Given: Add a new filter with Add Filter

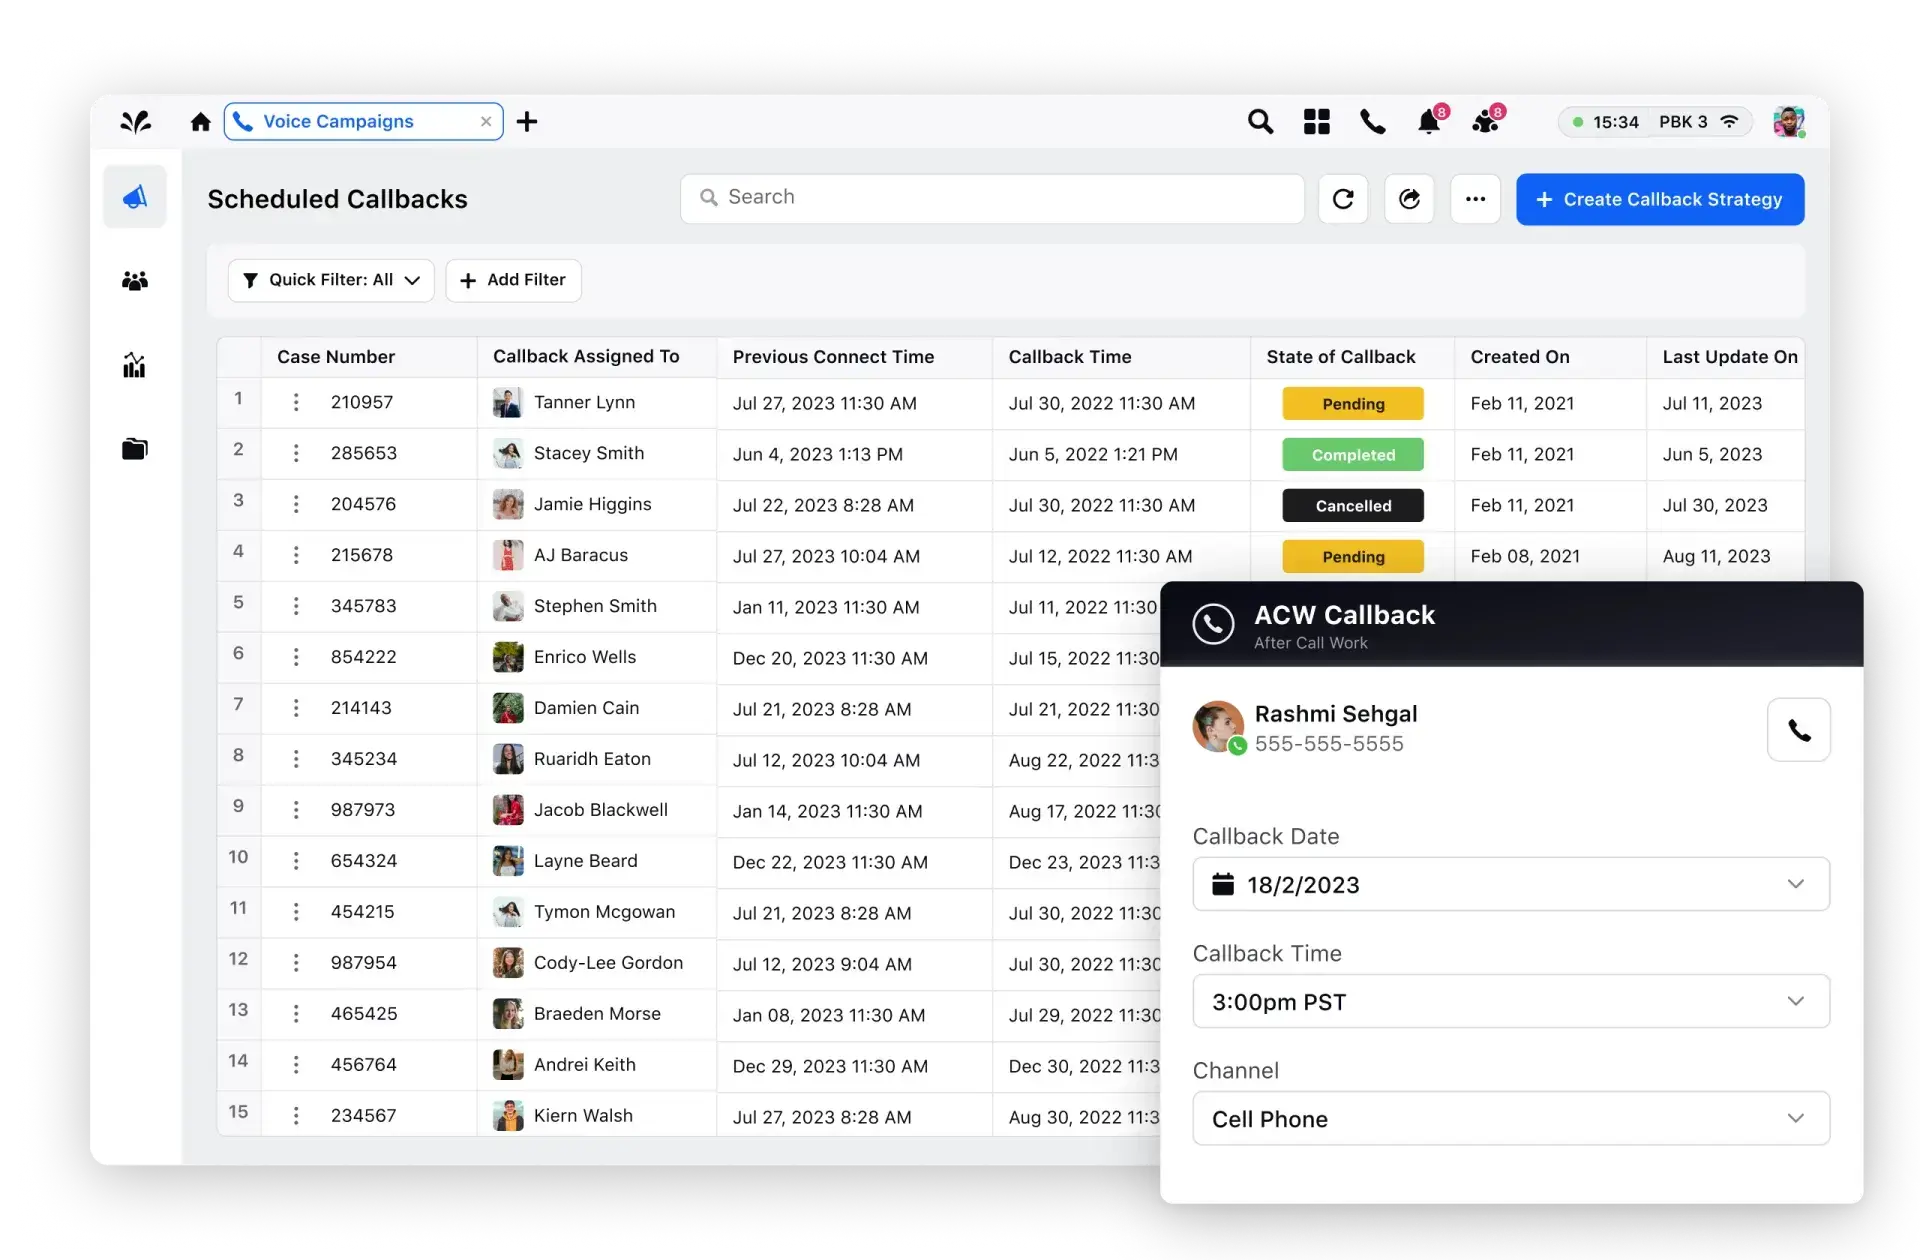Looking at the screenshot, I should pyautogui.click(x=513, y=280).
